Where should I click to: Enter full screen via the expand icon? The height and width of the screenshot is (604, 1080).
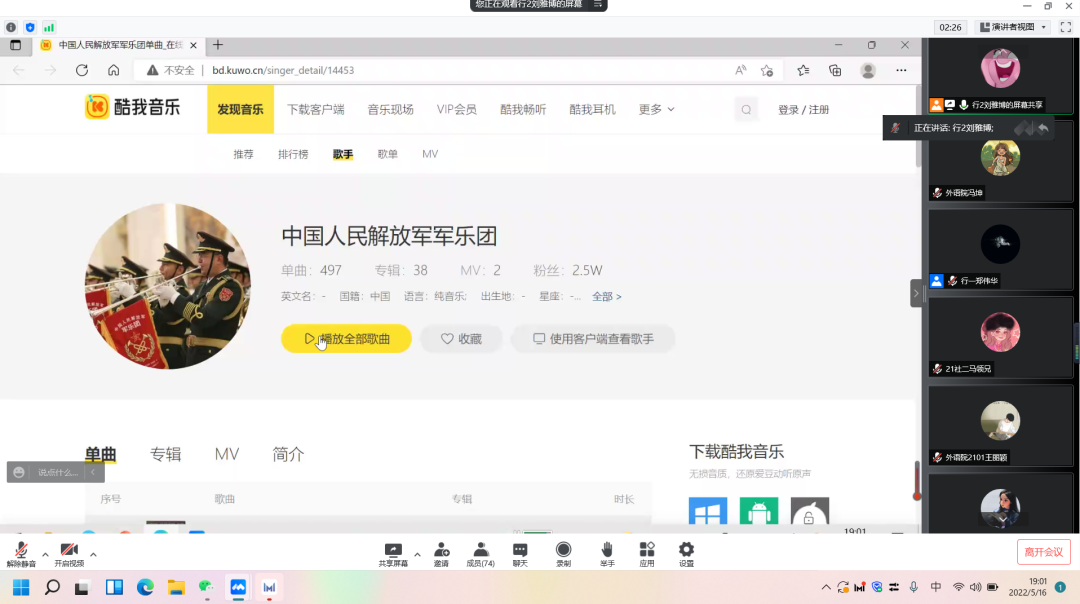(x=1066, y=27)
